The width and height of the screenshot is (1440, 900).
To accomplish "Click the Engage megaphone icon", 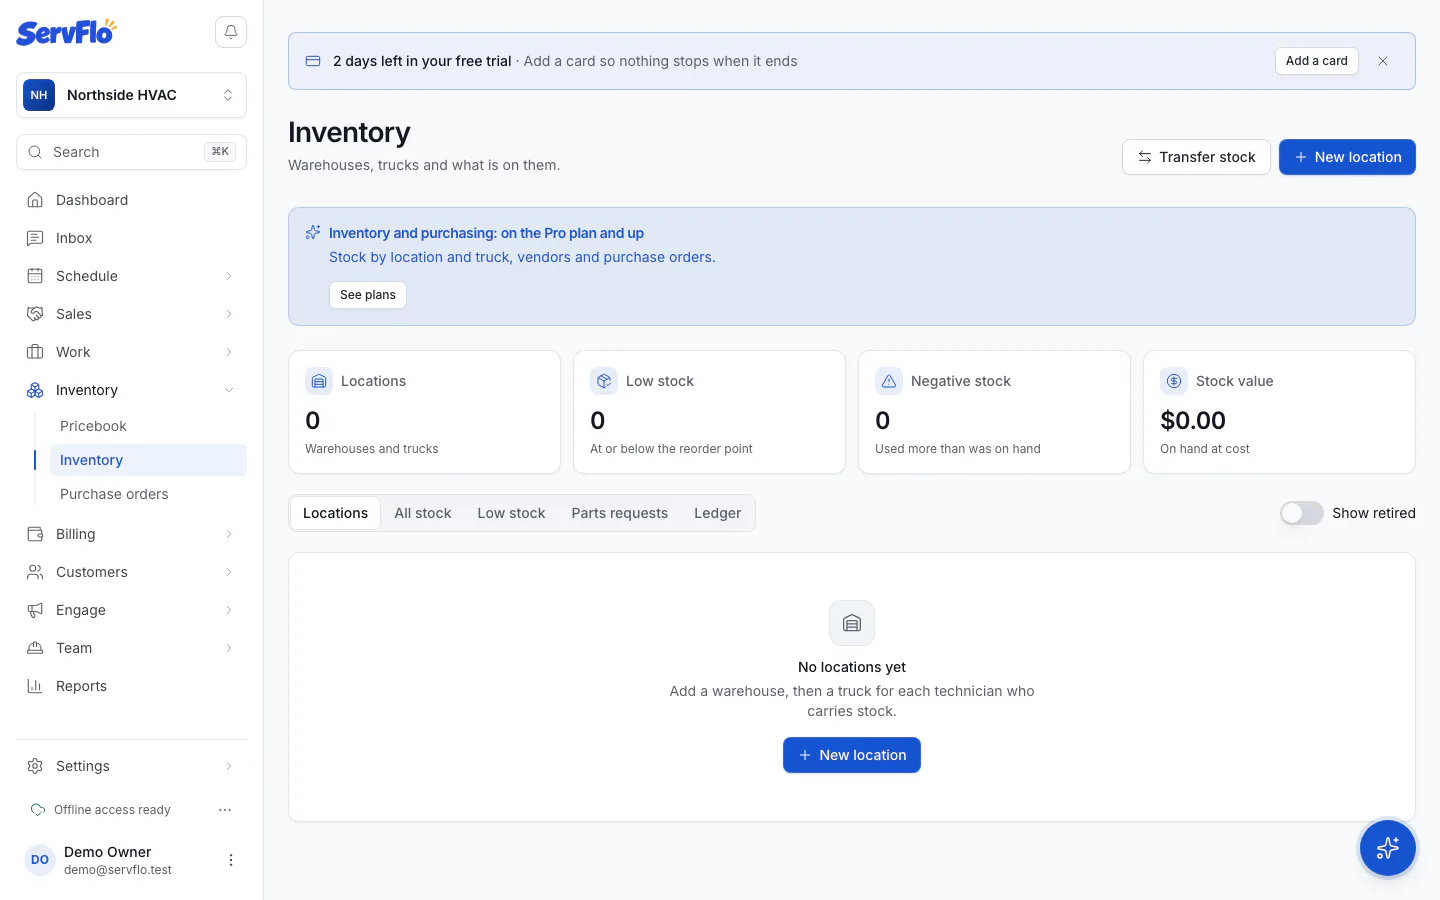I will (35, 610).
